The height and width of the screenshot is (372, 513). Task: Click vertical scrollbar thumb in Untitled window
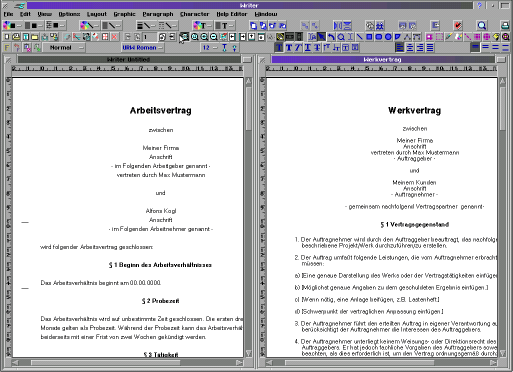point(249,109)
